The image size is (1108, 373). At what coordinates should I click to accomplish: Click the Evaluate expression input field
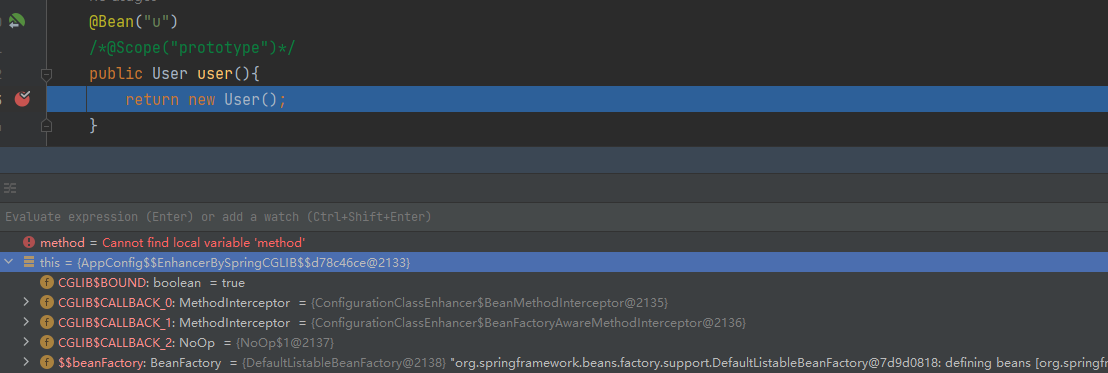[554, 216]
